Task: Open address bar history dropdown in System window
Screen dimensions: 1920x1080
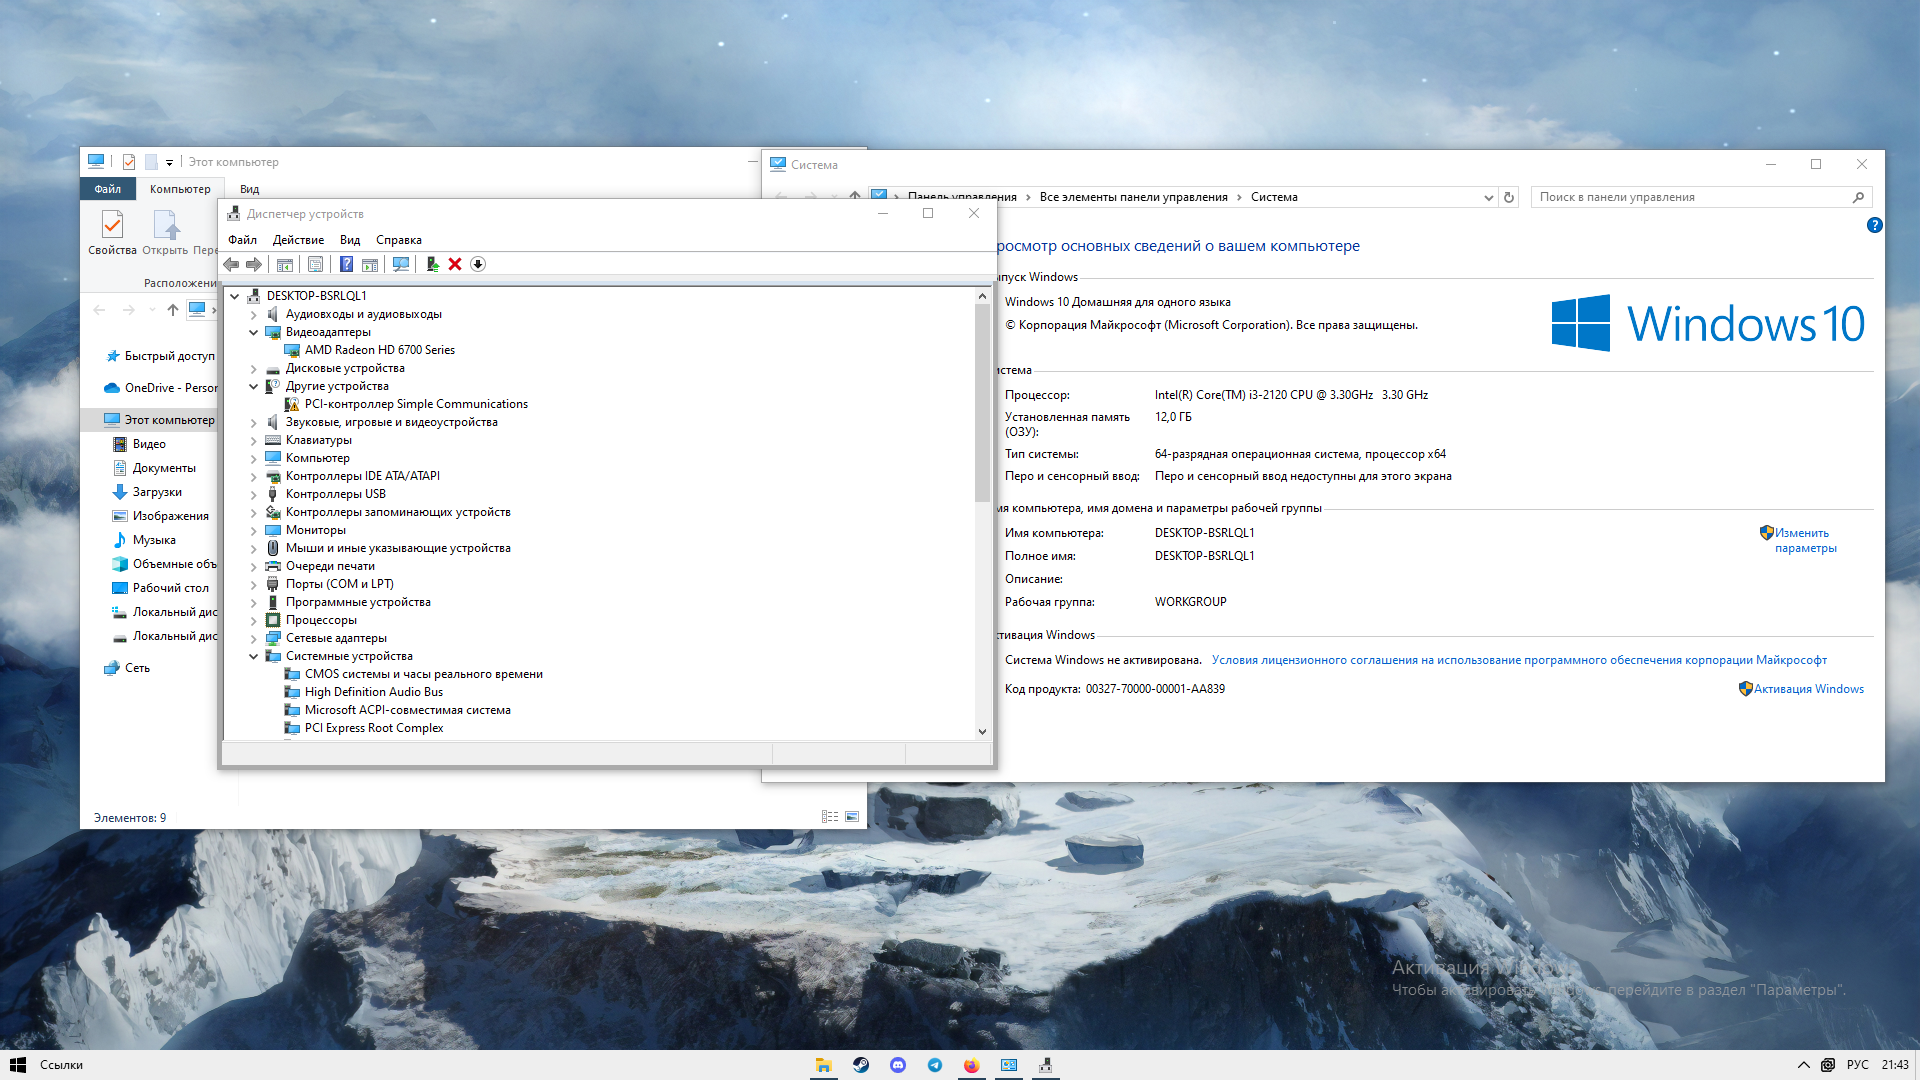Action: (1488, 198)
